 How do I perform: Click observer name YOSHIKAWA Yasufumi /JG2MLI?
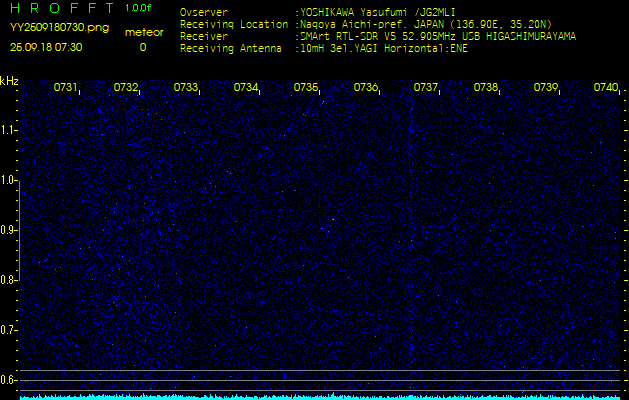[x=377, y=13]
